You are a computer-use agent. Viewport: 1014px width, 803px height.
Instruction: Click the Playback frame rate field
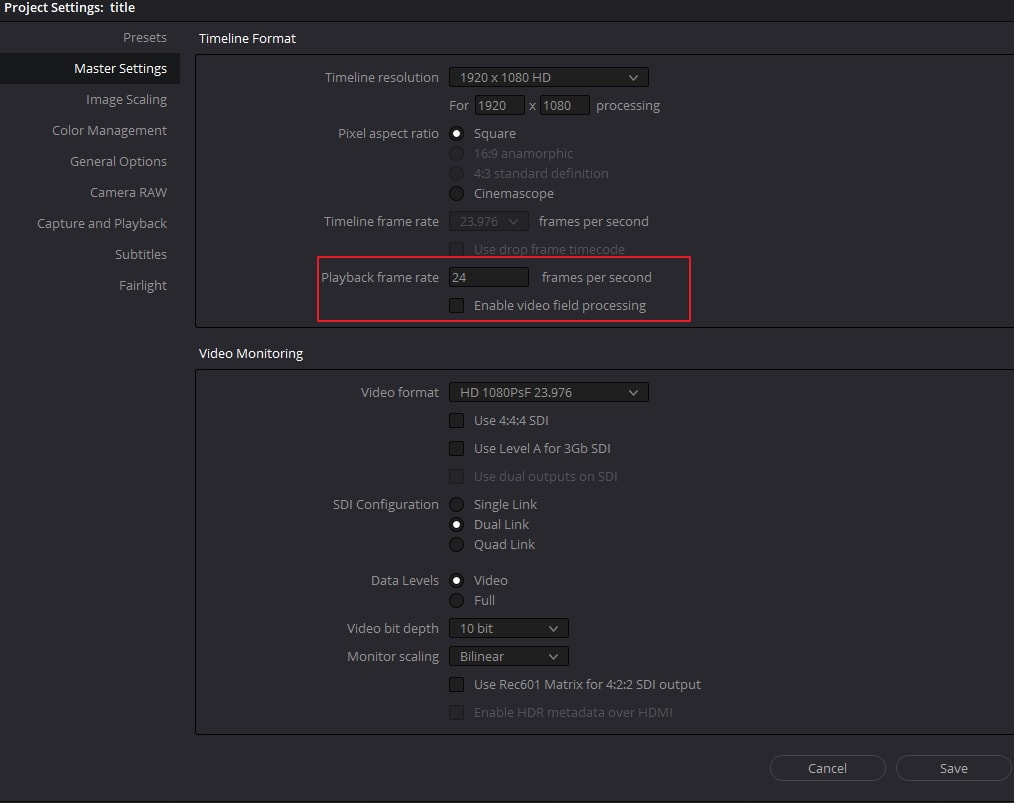488,278
